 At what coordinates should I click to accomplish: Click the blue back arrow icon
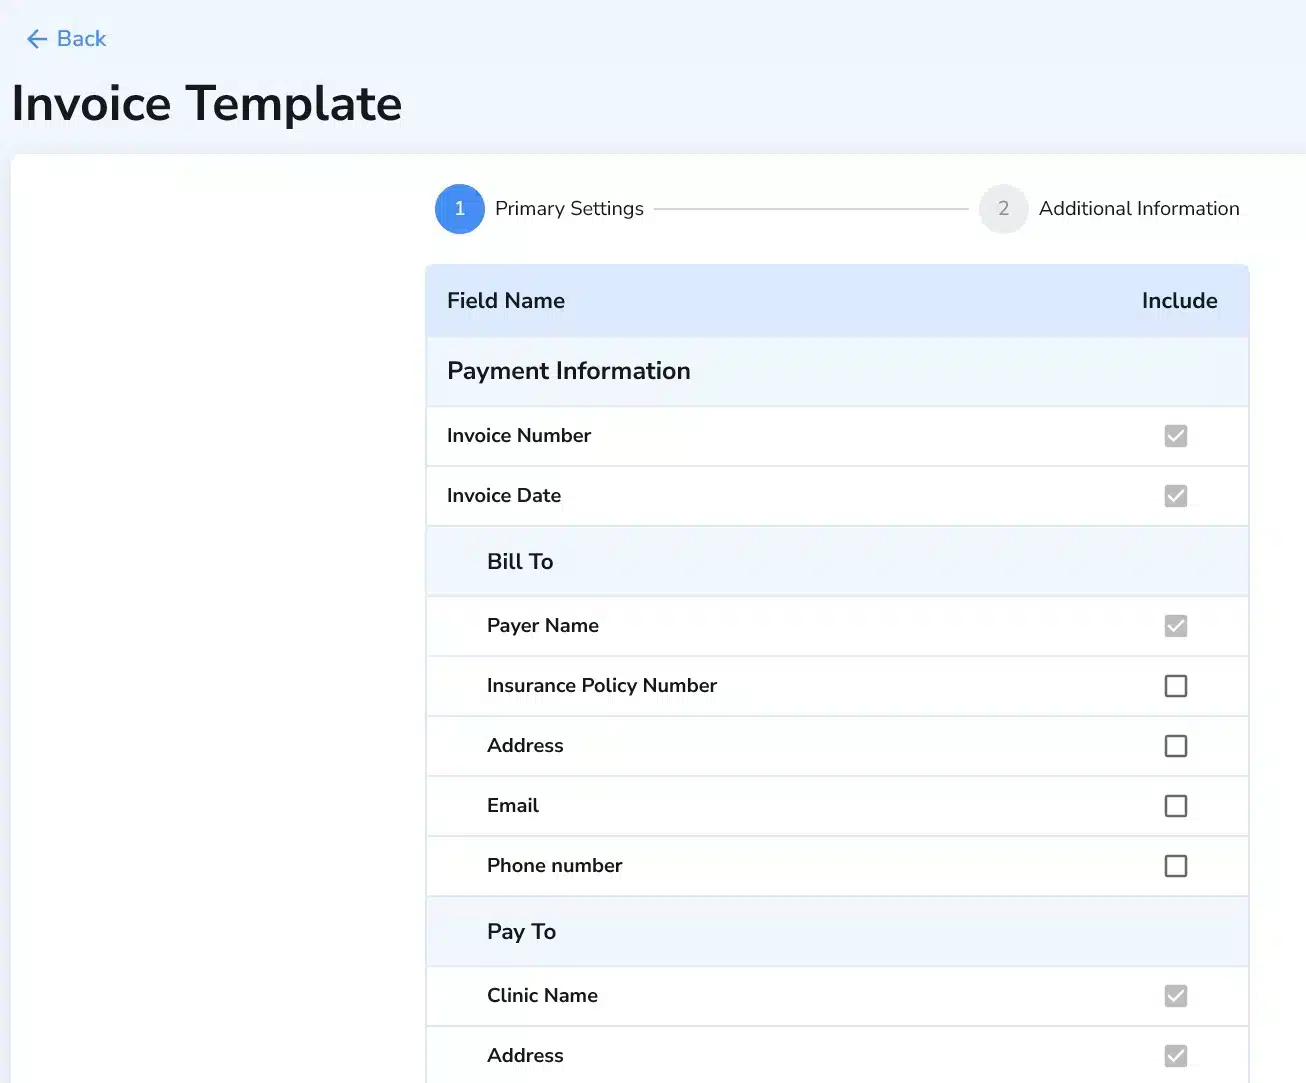tap(36, 38)
